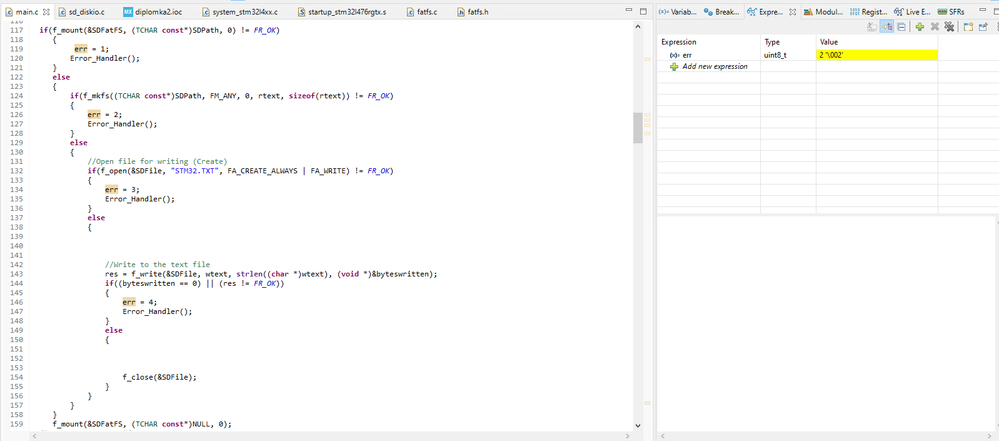Click Show Type Names toolbar icon

point(872,27)
